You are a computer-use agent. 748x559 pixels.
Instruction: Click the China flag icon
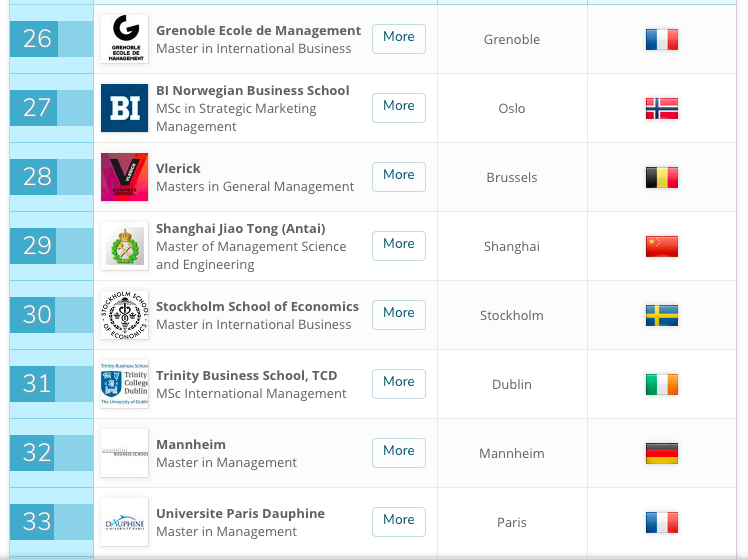click(662, 246)
